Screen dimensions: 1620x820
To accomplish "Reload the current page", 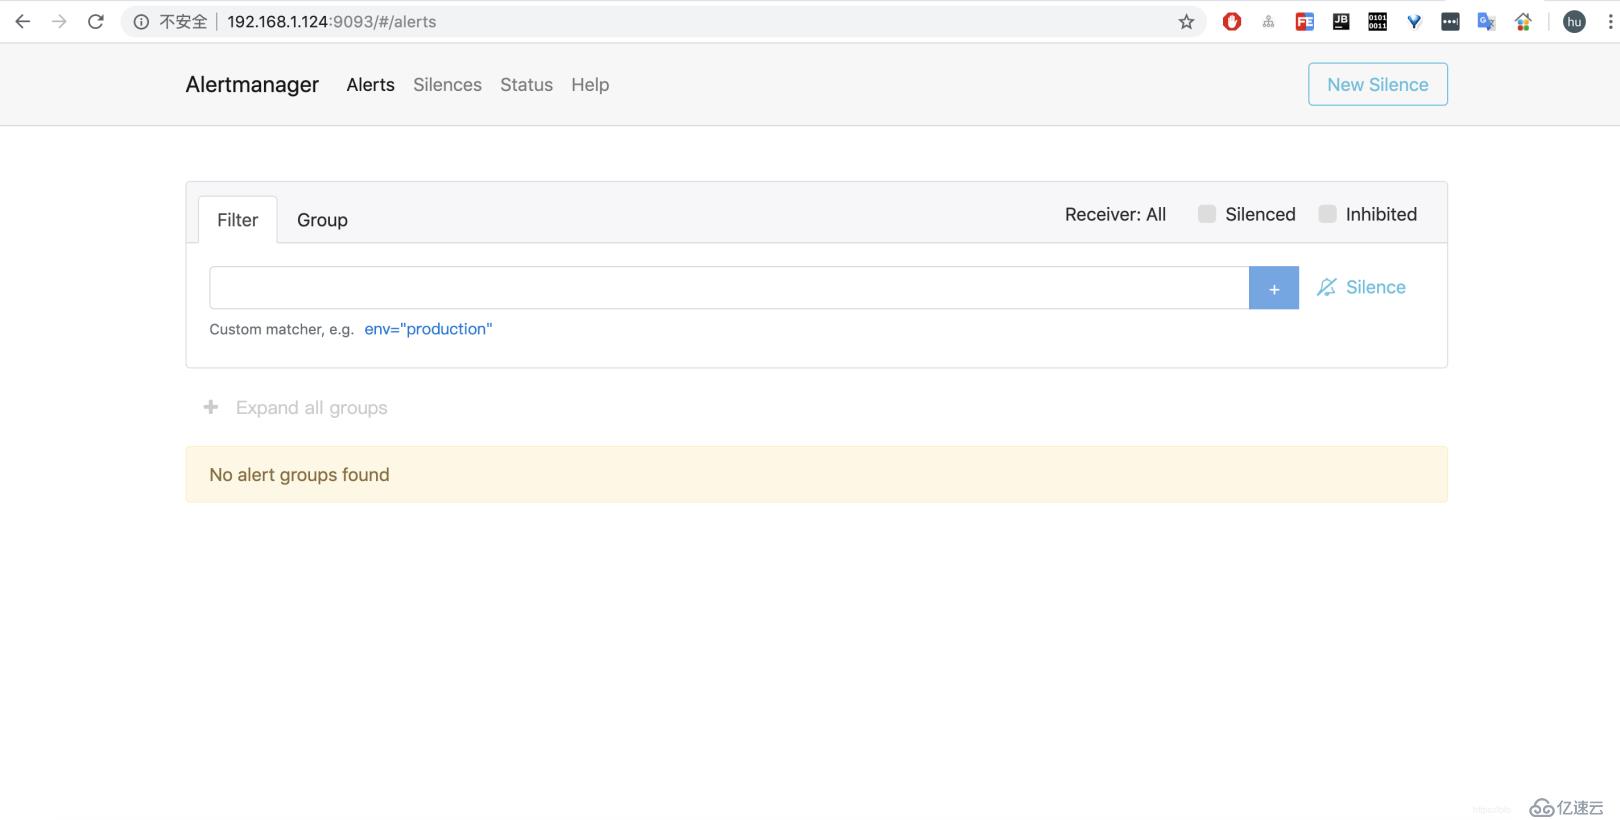I will pyautogui.click(x=96, y=21).
